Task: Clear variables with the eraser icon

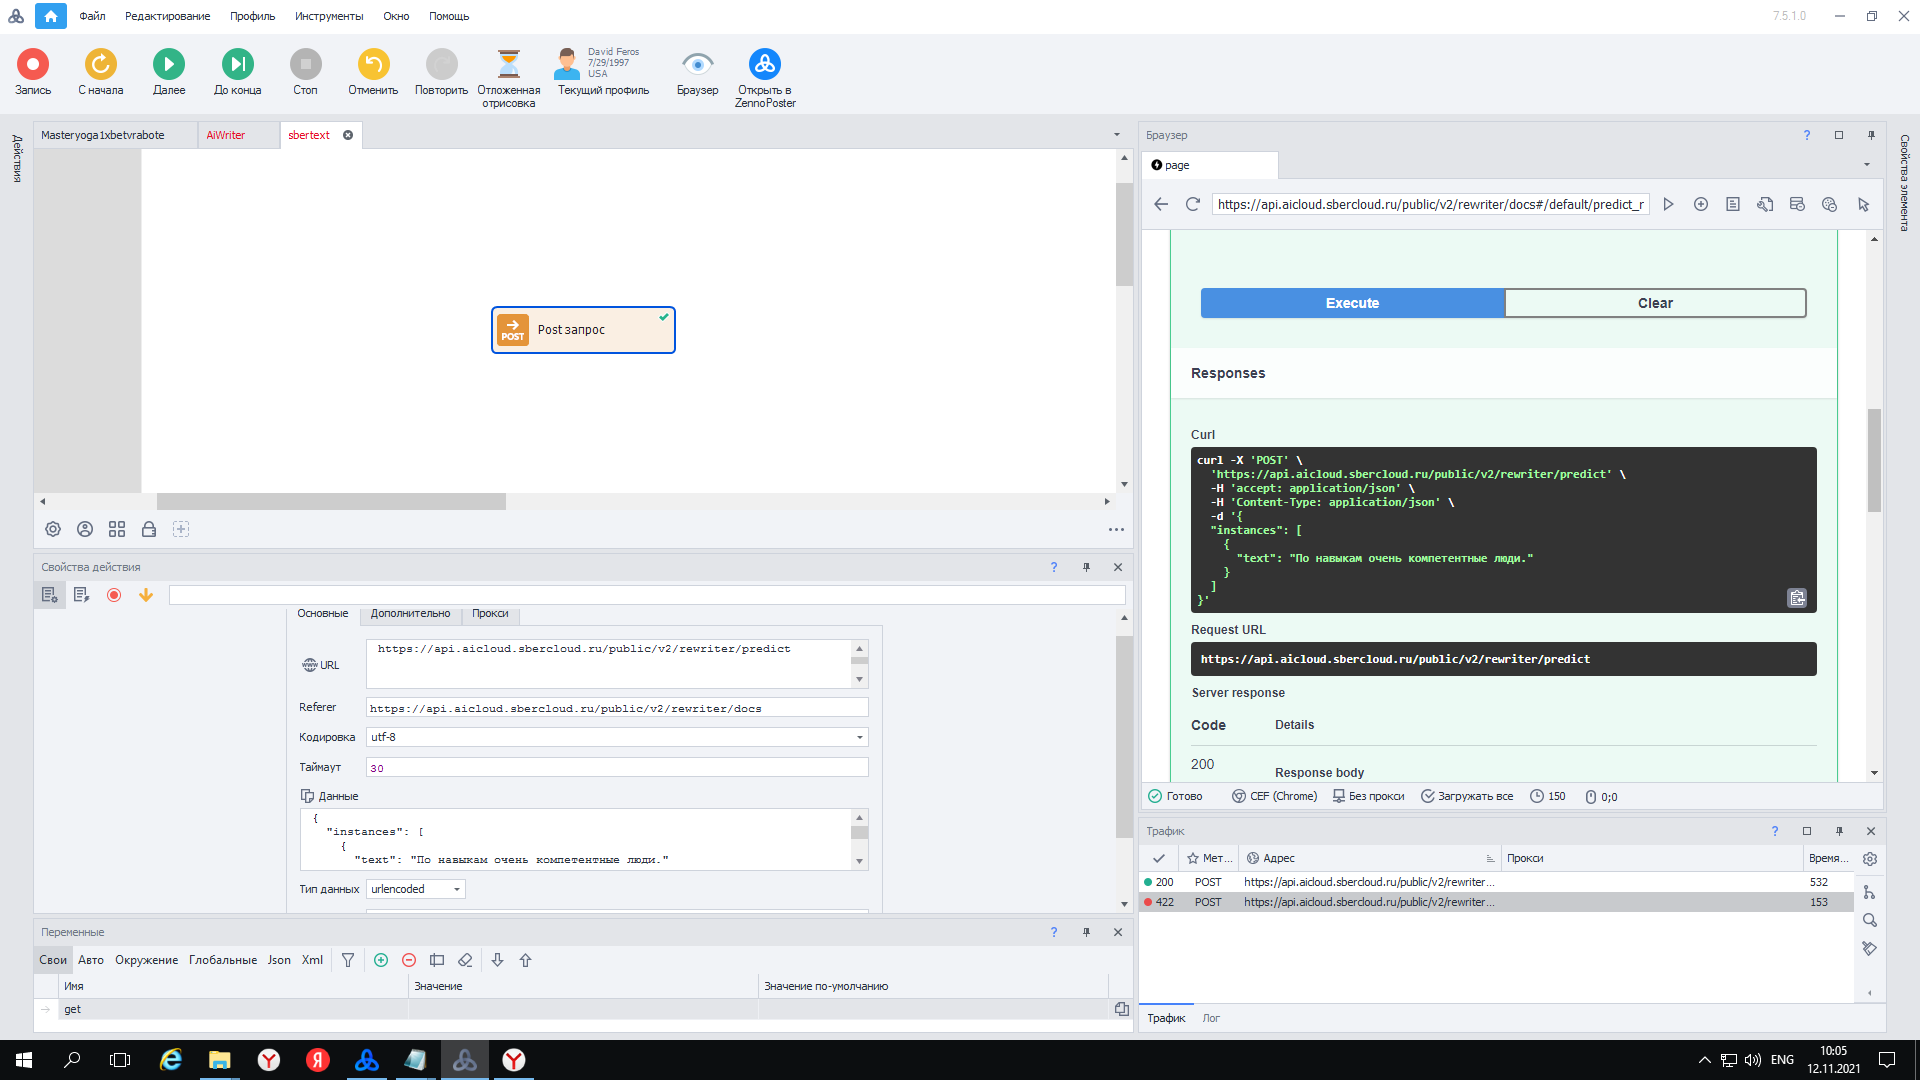Action: tap(465, 960)
